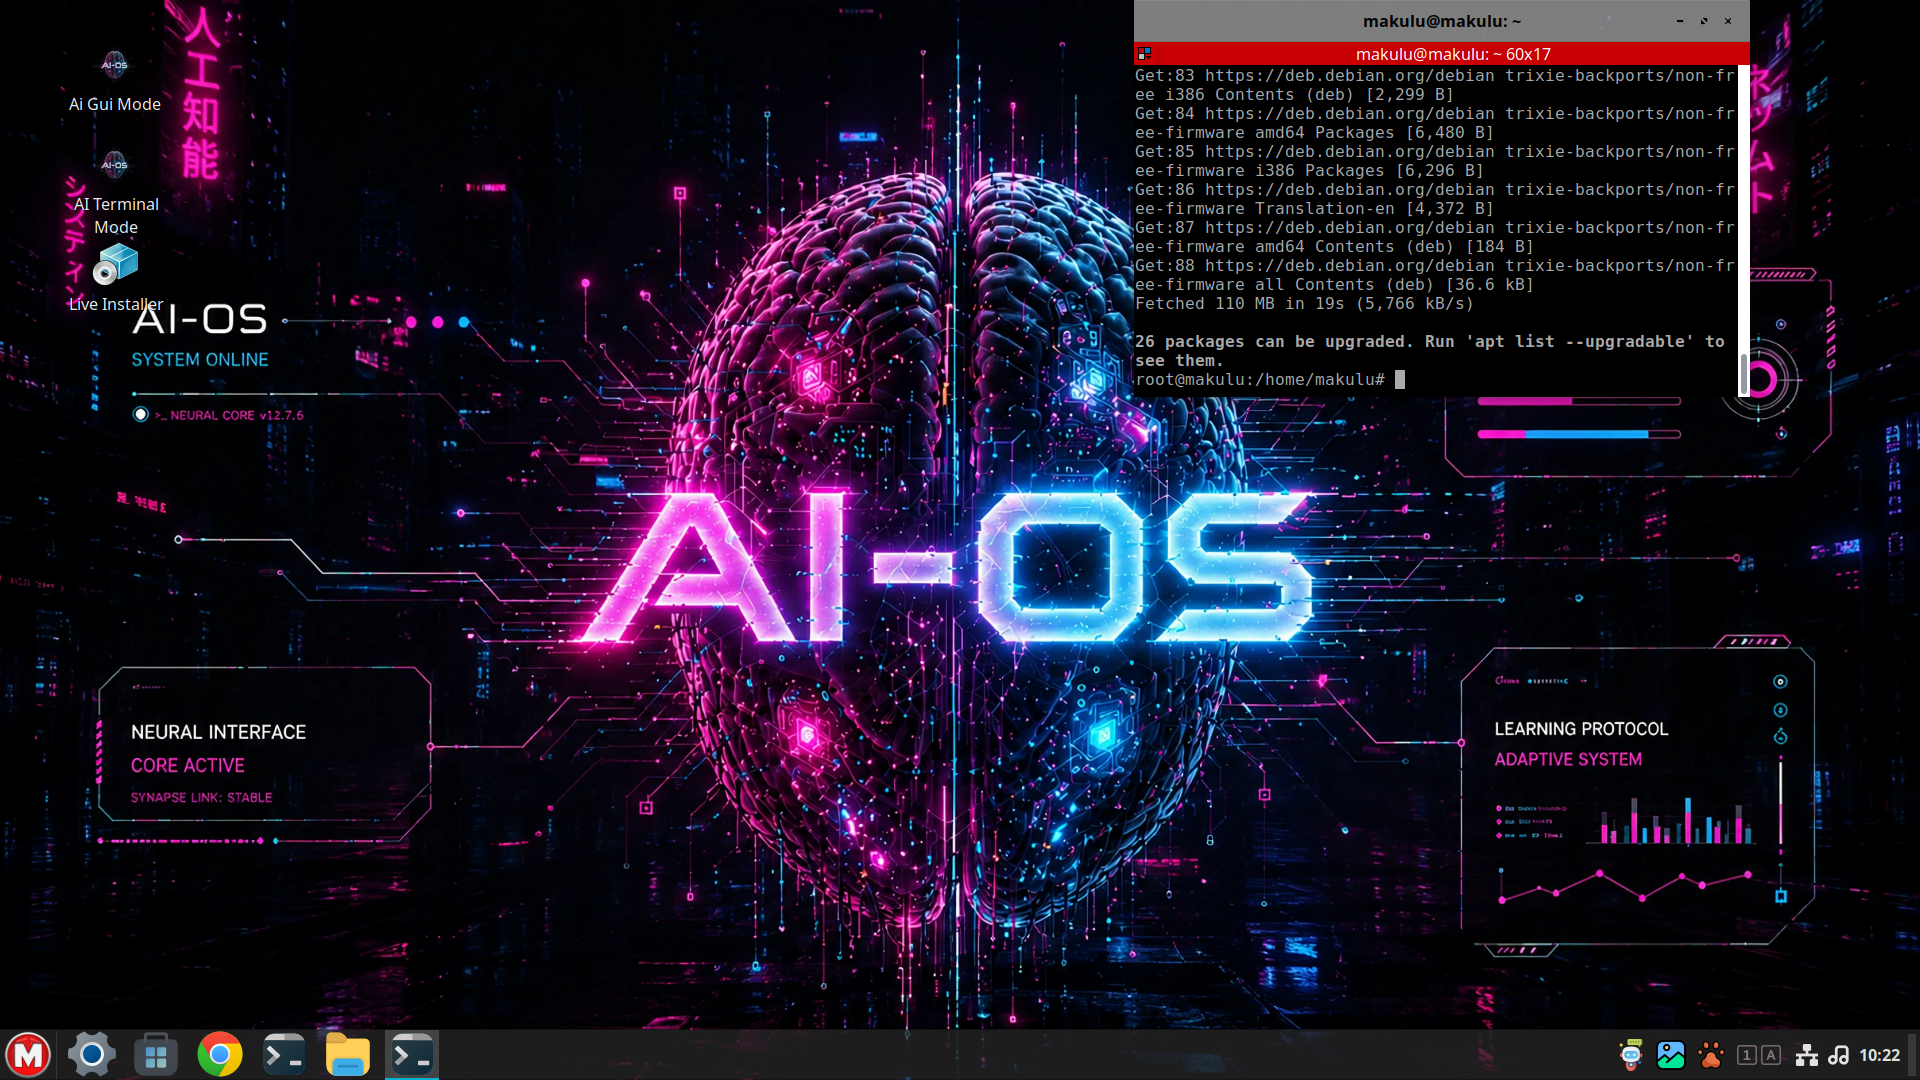
Task: Click the keyboard layout A indicator
Action: [1771, 1055]
